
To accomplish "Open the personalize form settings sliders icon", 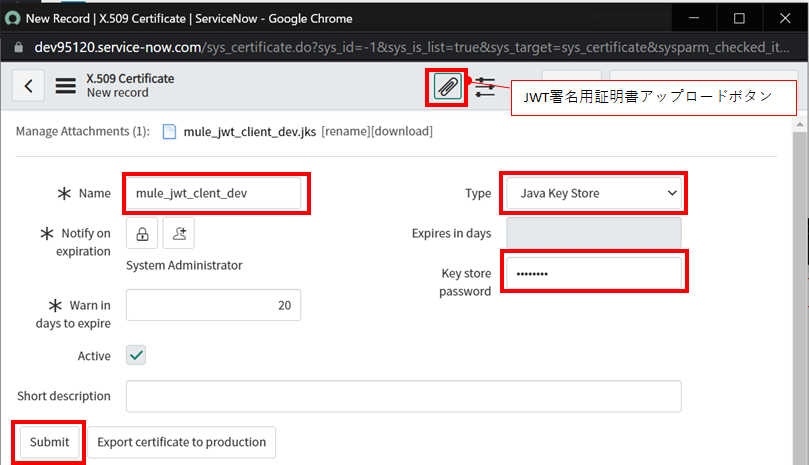I will point(485,87).
